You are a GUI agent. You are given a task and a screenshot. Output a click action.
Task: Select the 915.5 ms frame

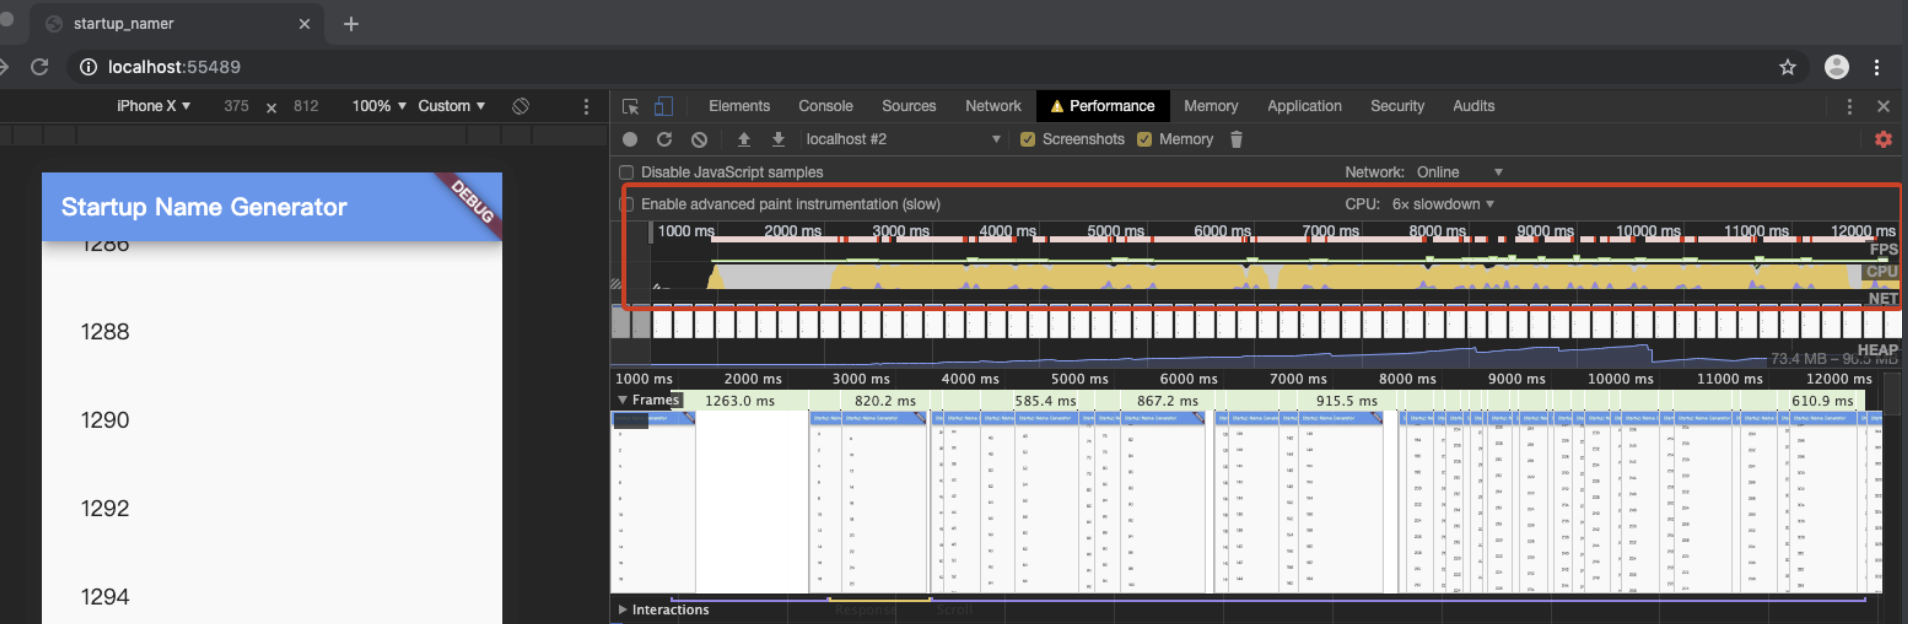pos(1346,400)
